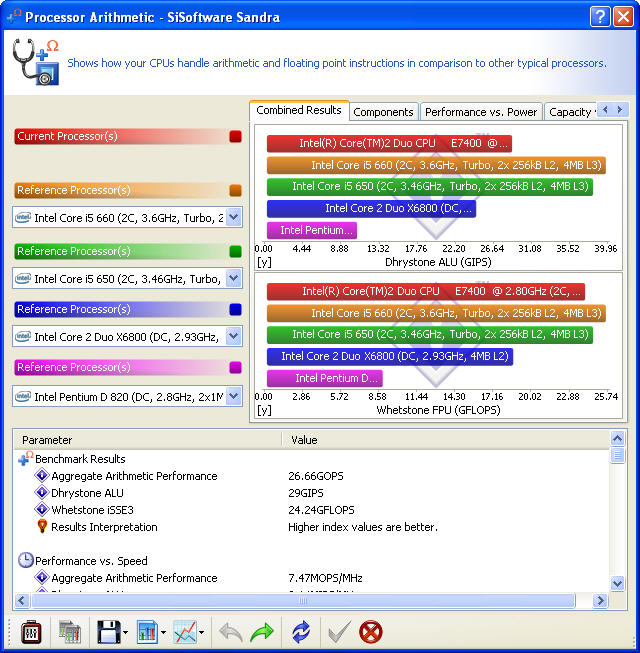The width and height of the screenshot is (640, 653).
Task: Click the magenta Intel Pentium D Whetstone bar
Action: tap(325, 378)
